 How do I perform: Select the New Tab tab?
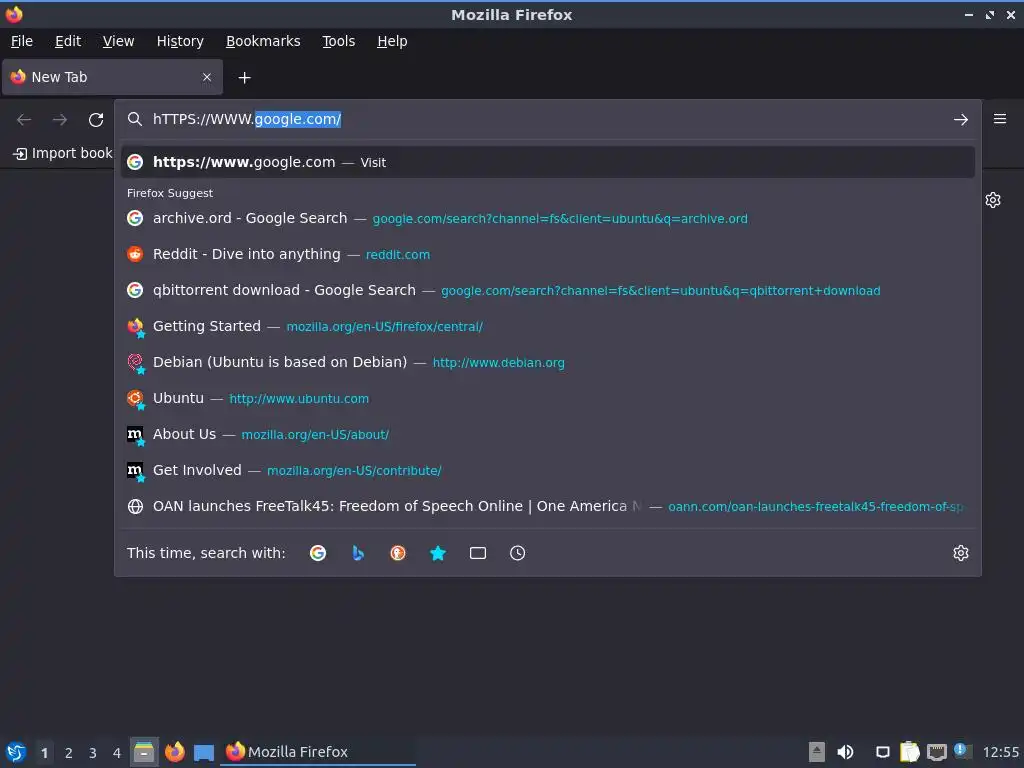(113, 77)
